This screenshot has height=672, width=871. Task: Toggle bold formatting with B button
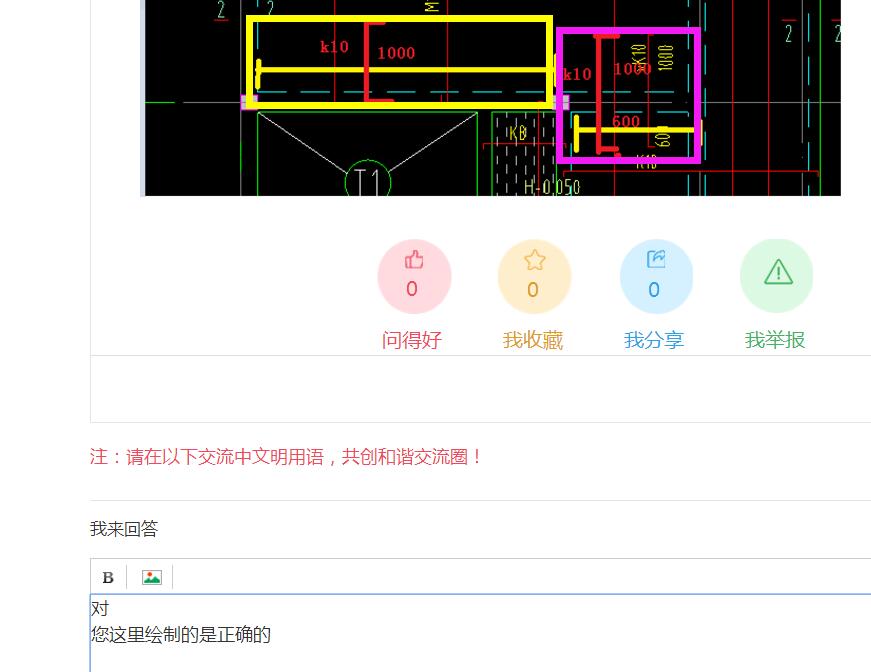(108, 578)
